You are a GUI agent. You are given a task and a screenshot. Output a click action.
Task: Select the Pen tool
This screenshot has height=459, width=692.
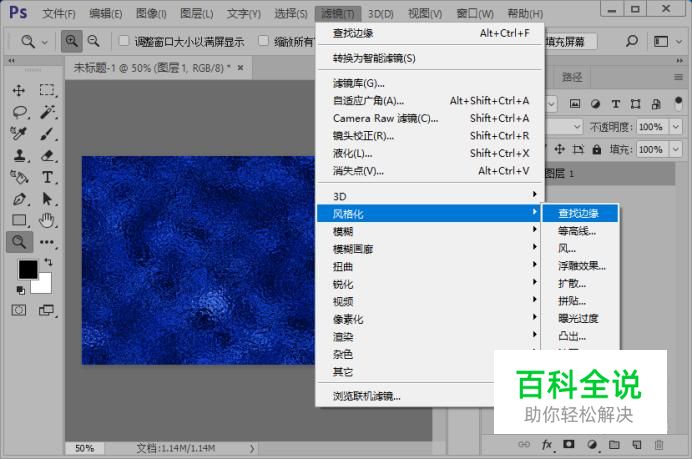pos(19,199)
